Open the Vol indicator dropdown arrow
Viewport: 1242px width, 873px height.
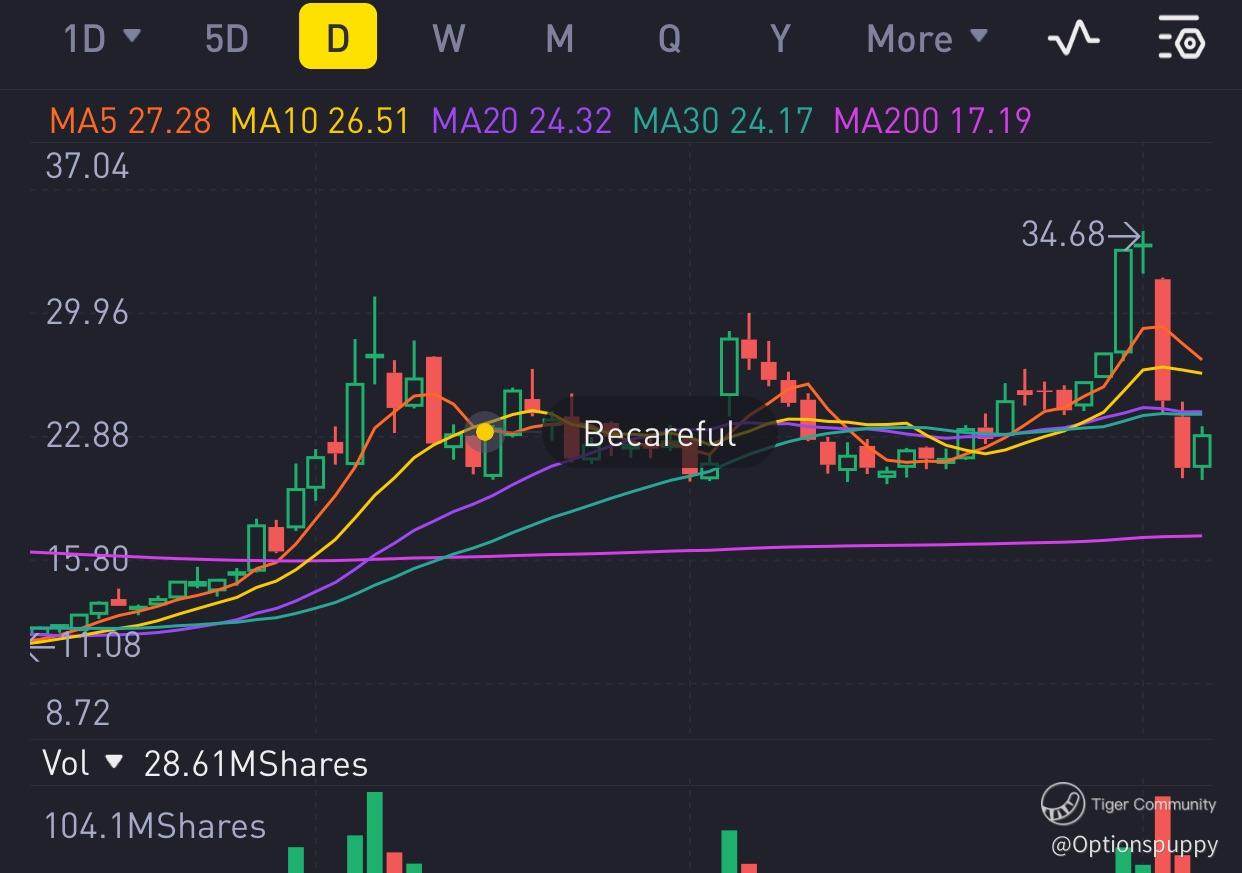114,762
